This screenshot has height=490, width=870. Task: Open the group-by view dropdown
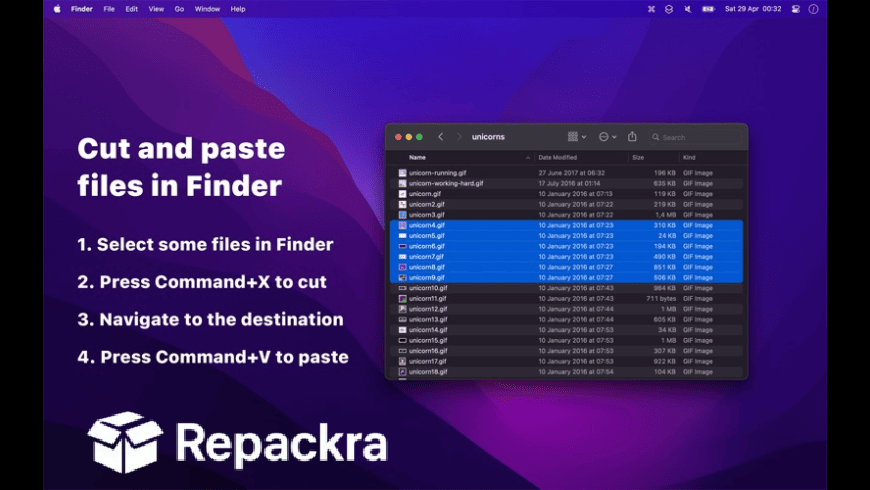[577, 137]
